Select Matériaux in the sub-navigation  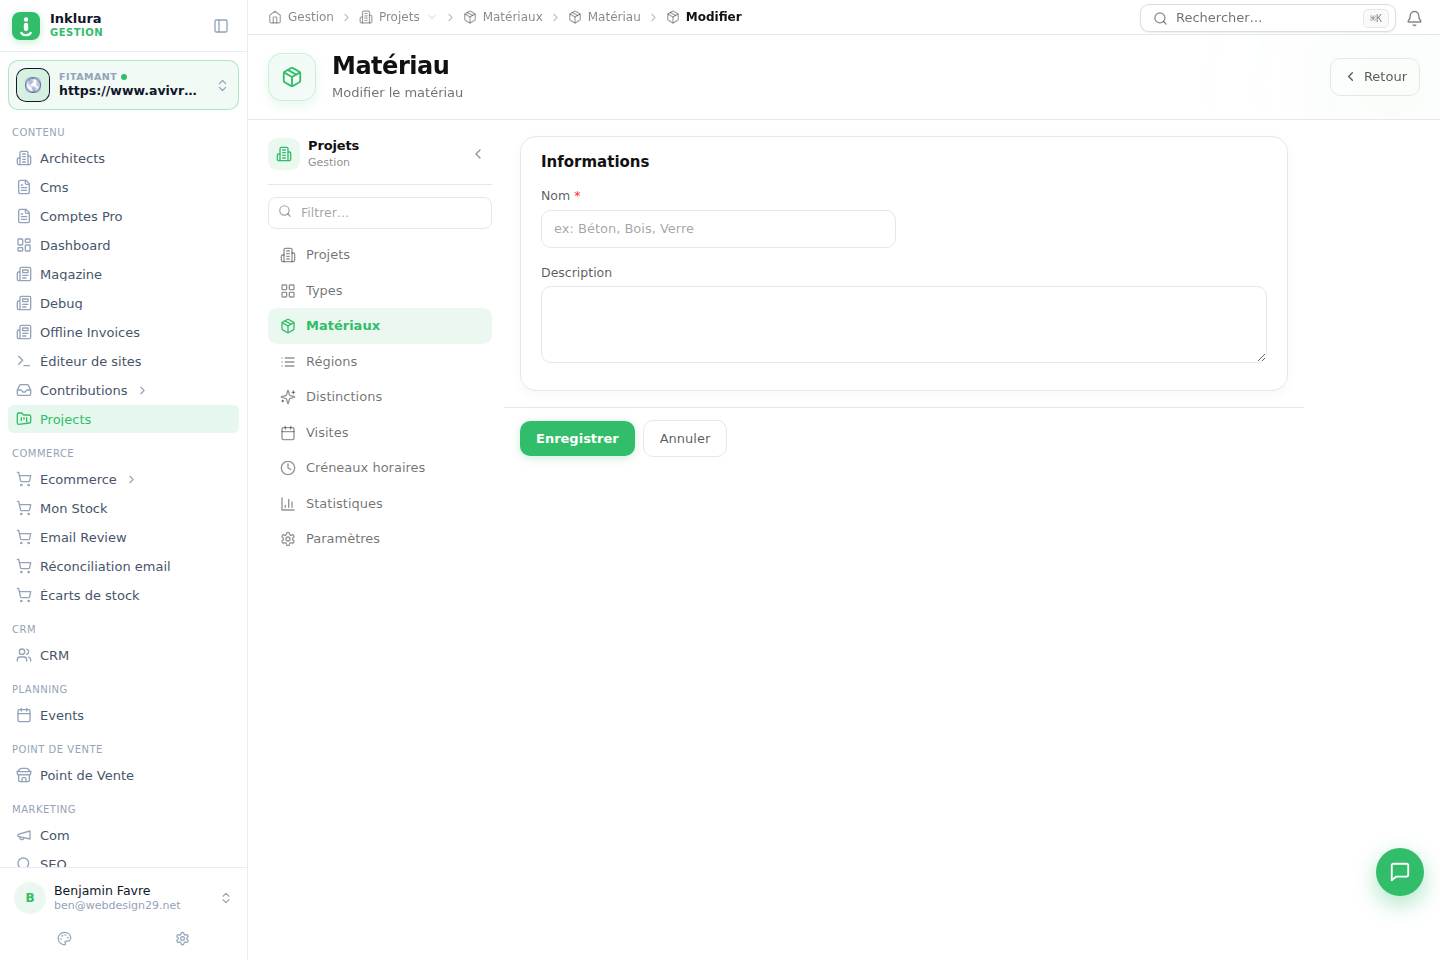[x=380, y=326]
